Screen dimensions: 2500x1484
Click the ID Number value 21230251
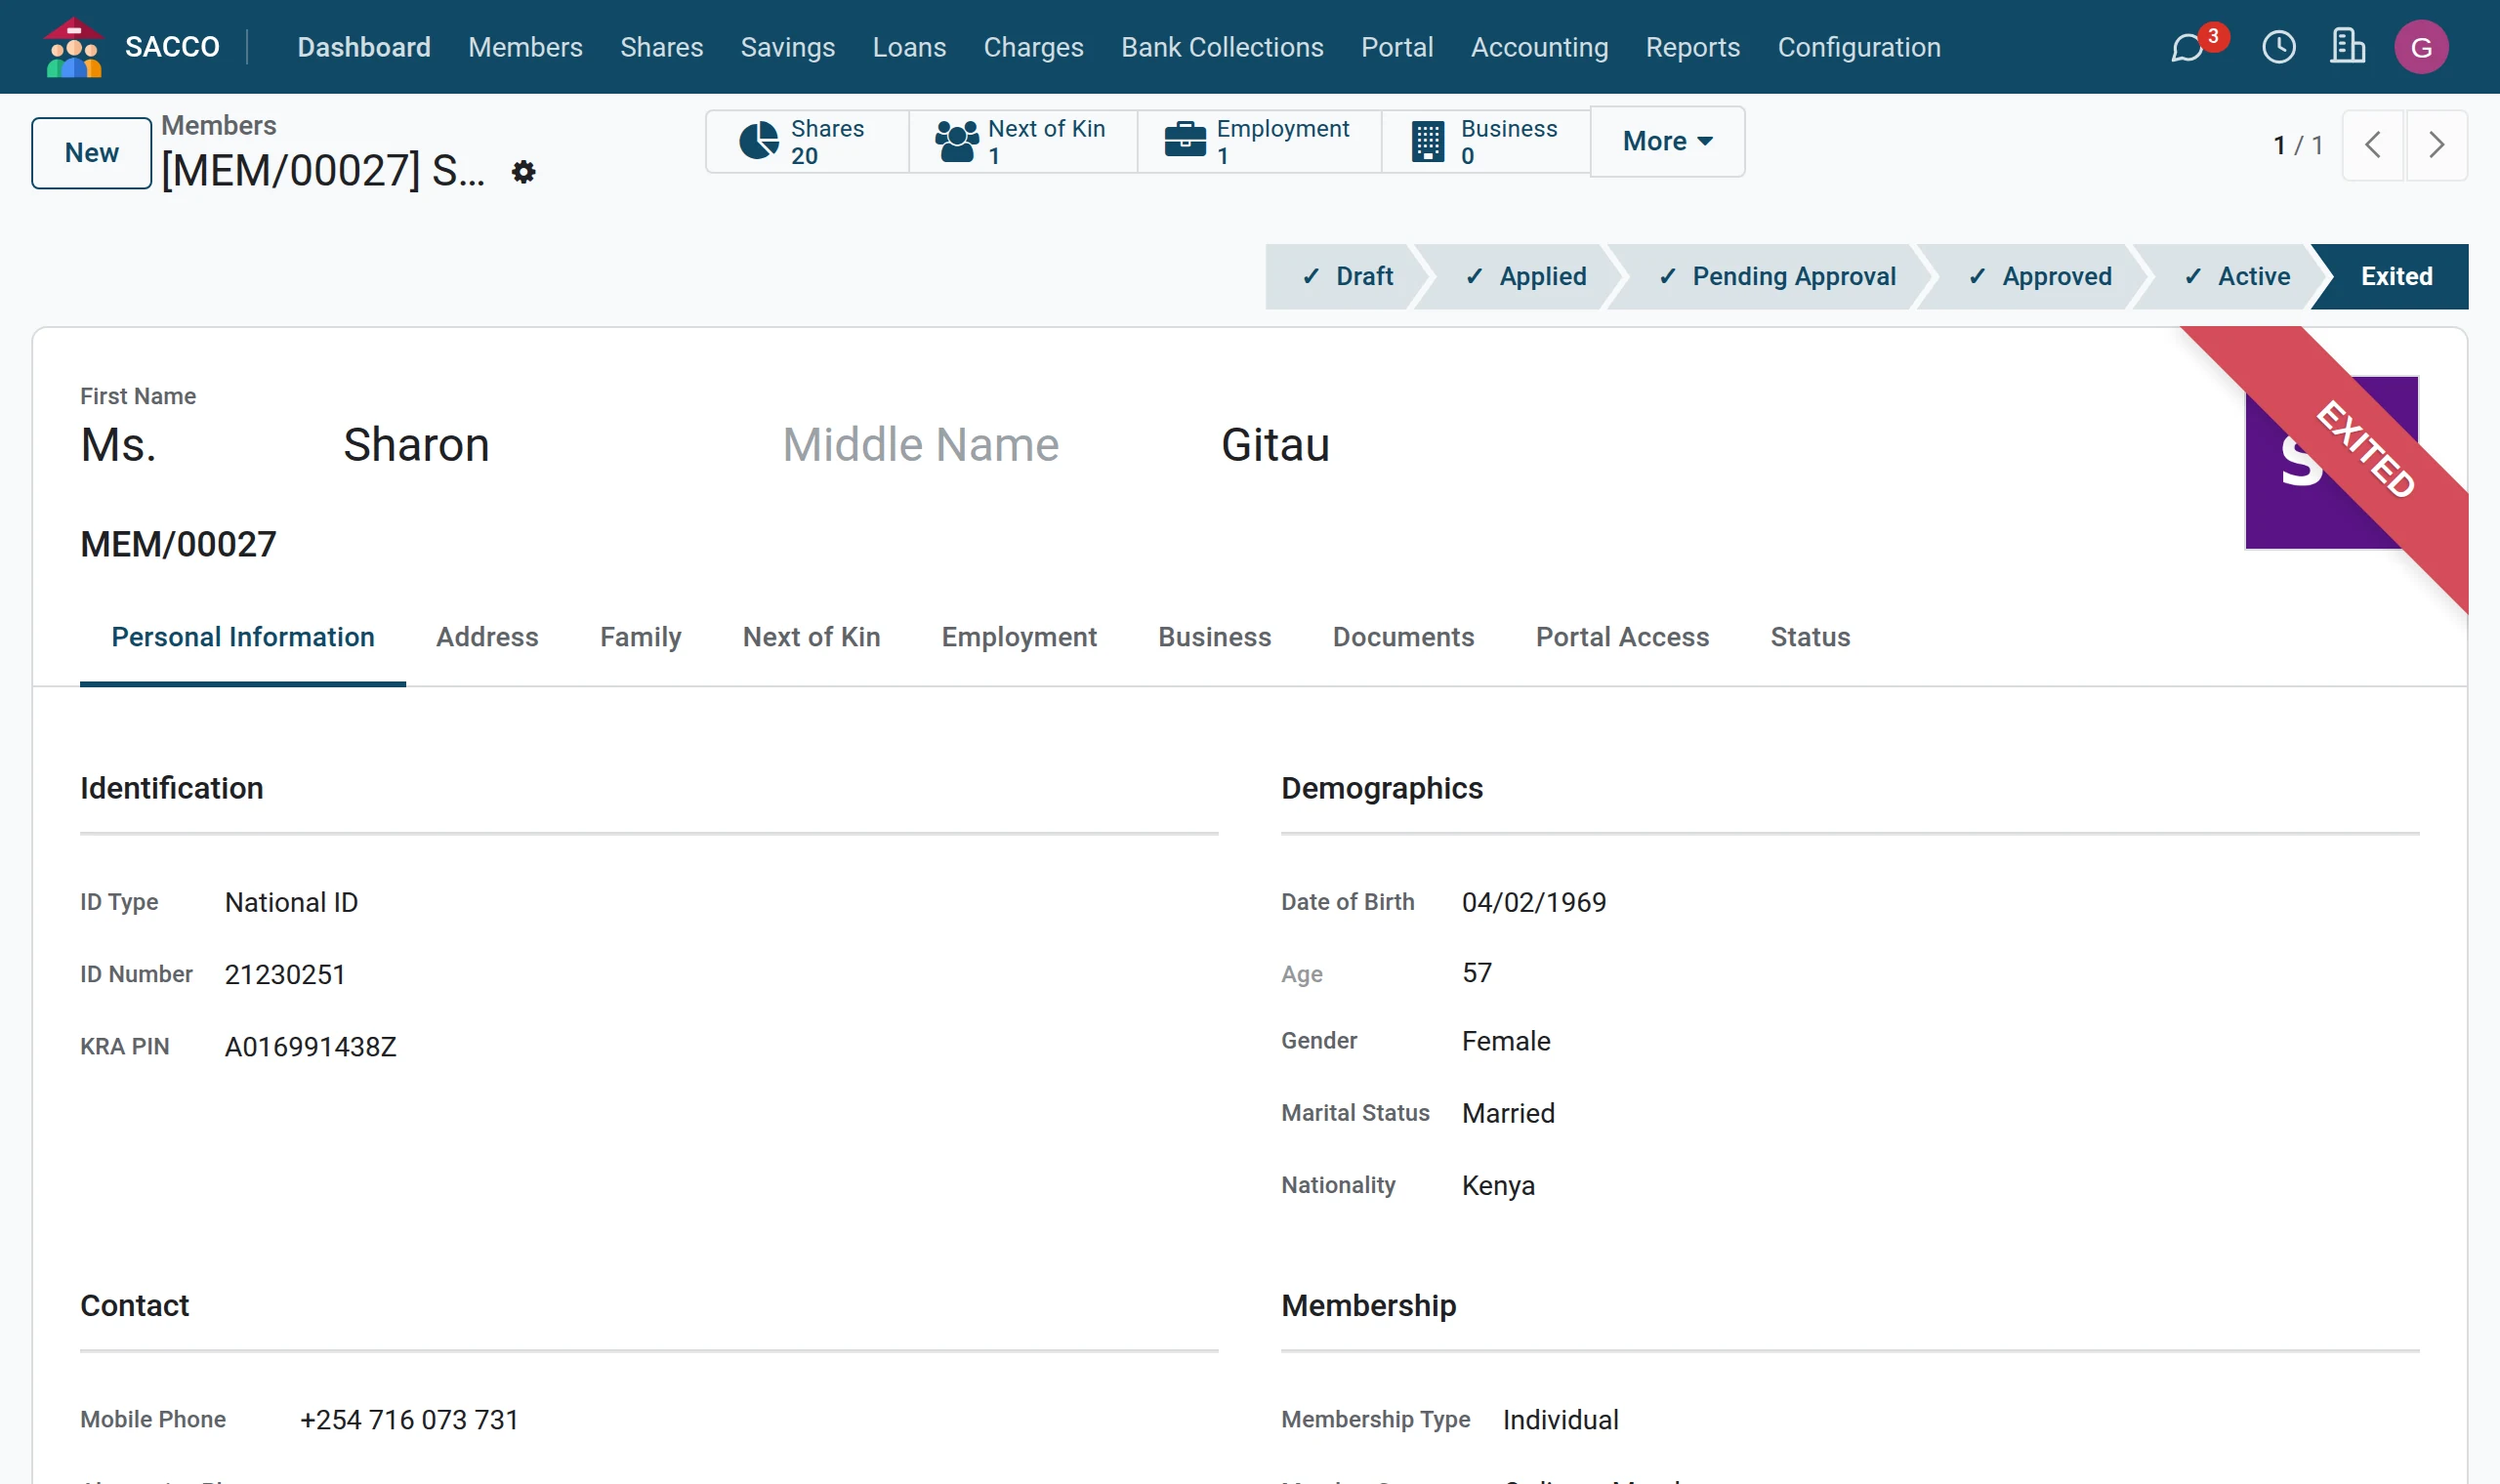pyautogui.click(x=285, y=974)
